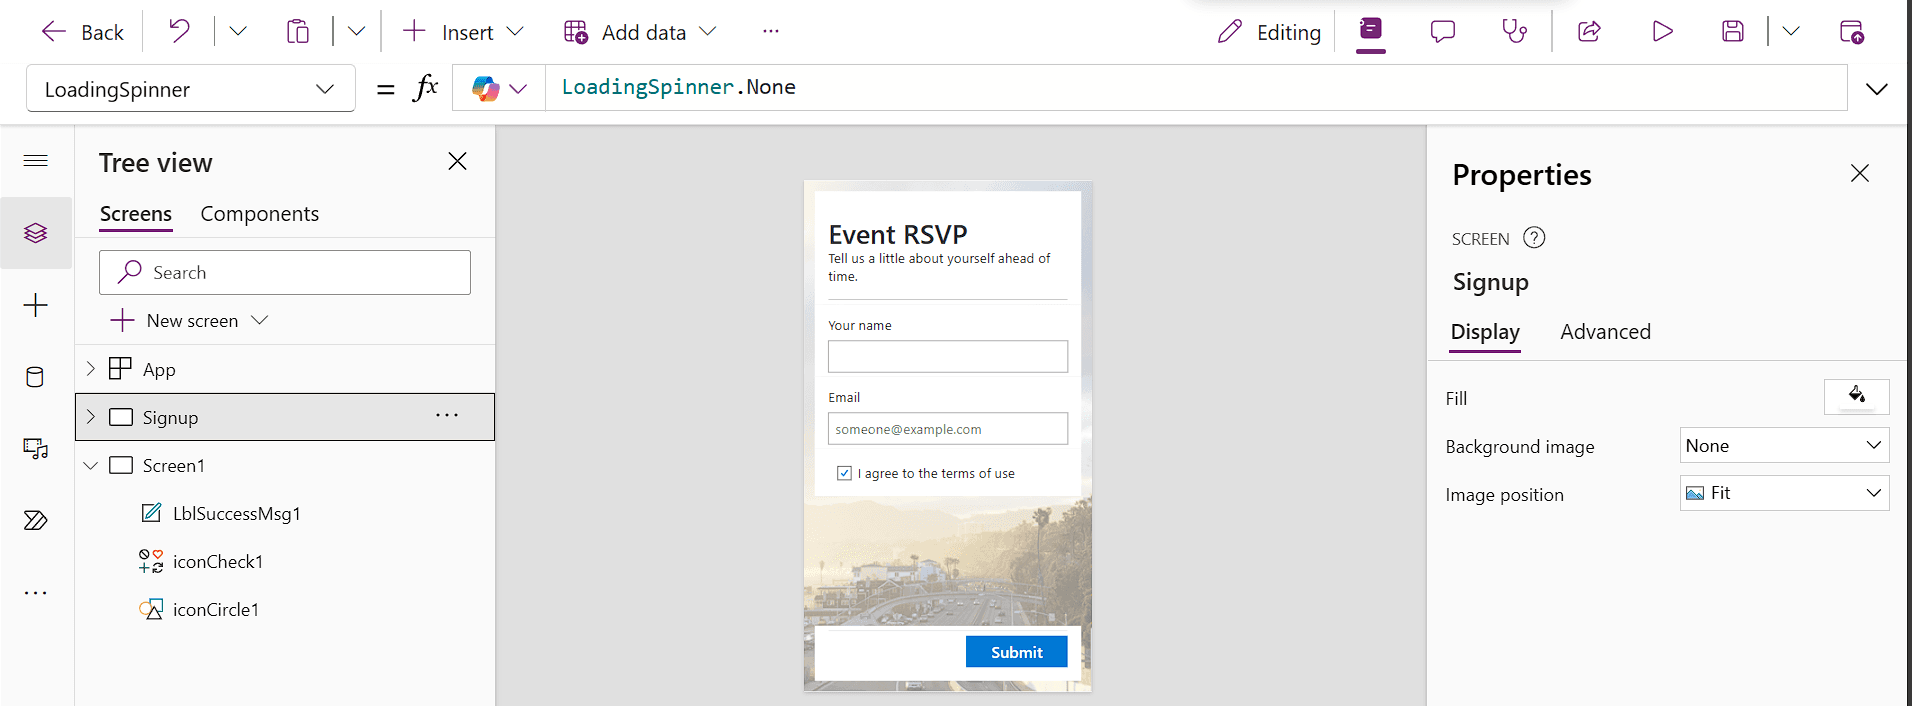Viewport: 1912px width, 706px height.
Task: Run the App checker stethoscope icon
Action: 1514,32
